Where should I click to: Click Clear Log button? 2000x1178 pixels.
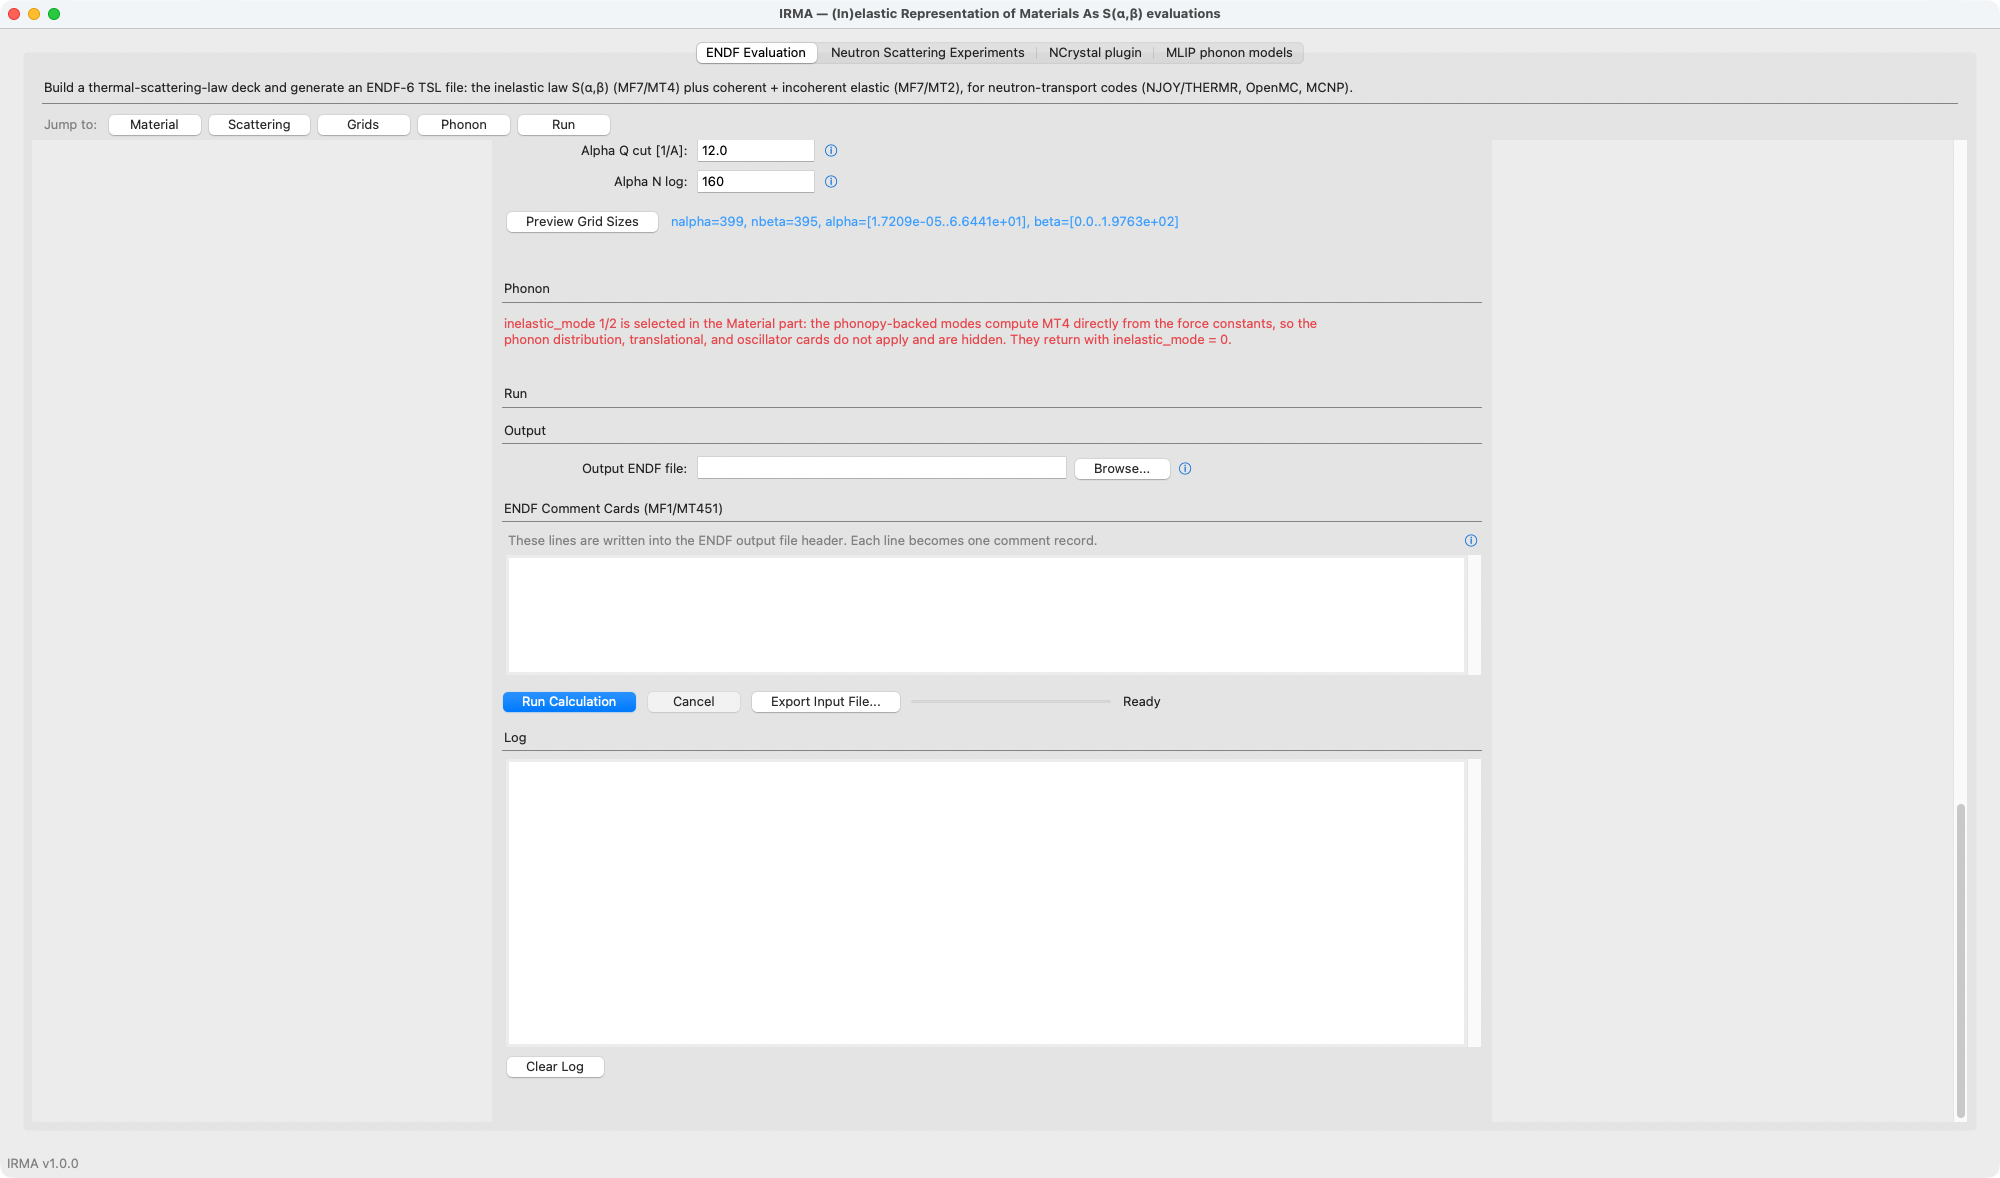555,1067
